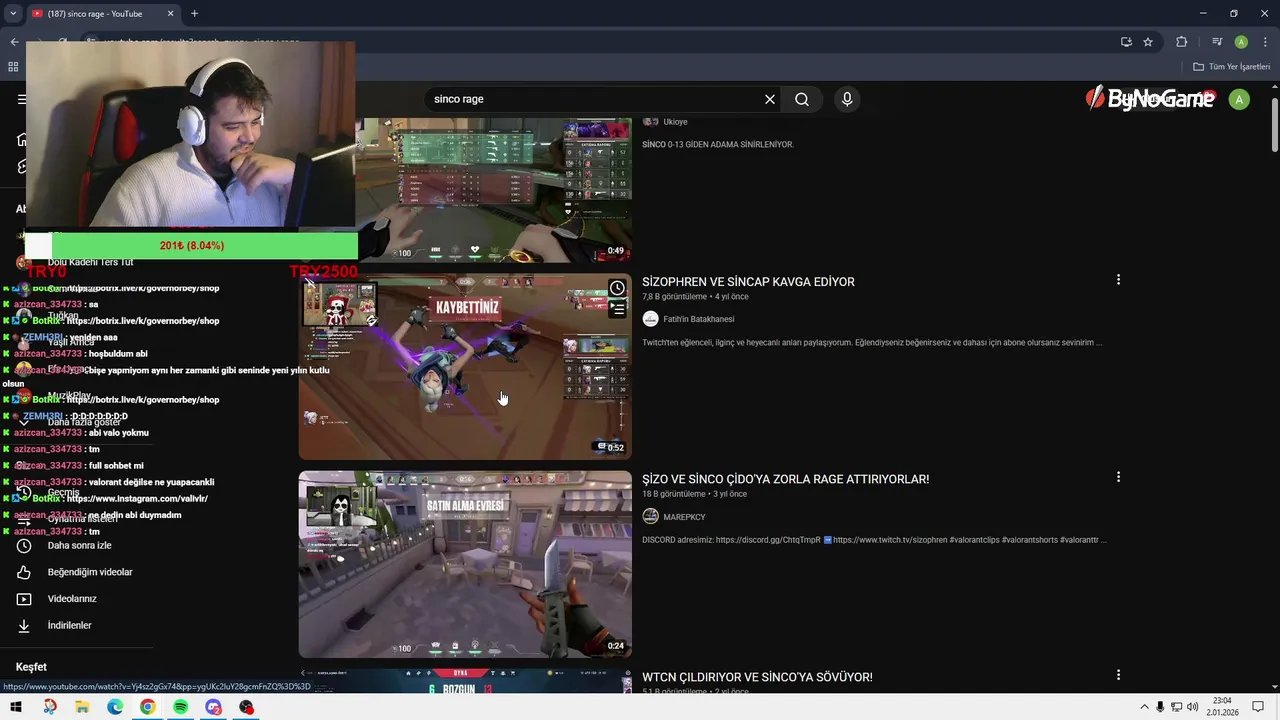Visit Ukioye channel name
Viewport: 1280px width, 720px height.
(675, 122)
